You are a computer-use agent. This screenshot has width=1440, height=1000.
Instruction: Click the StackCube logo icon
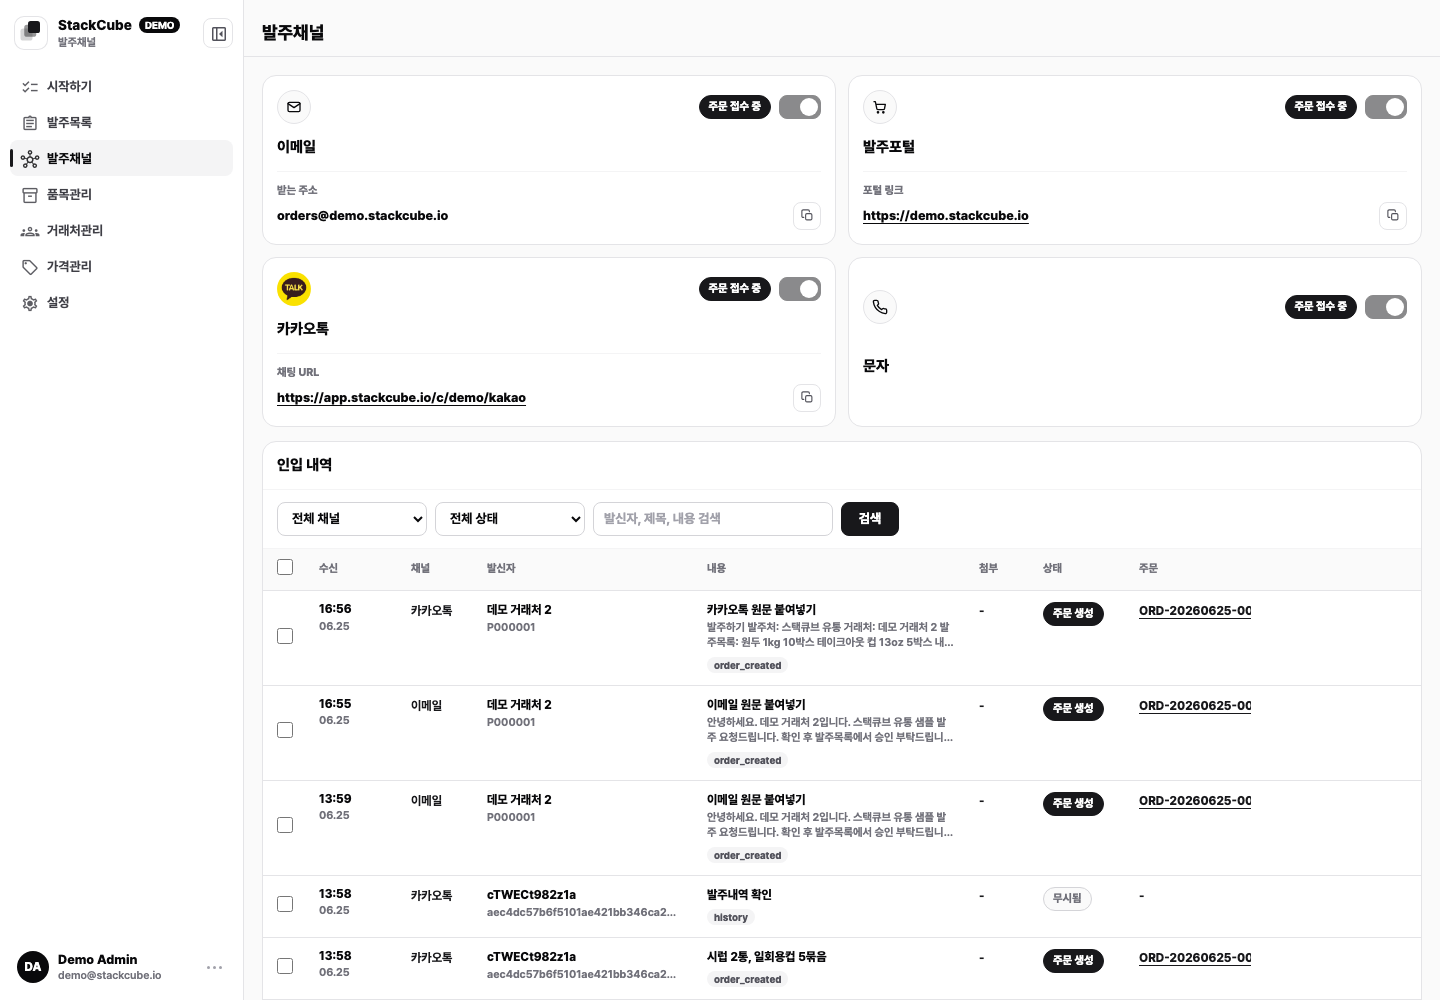[31, 33]
